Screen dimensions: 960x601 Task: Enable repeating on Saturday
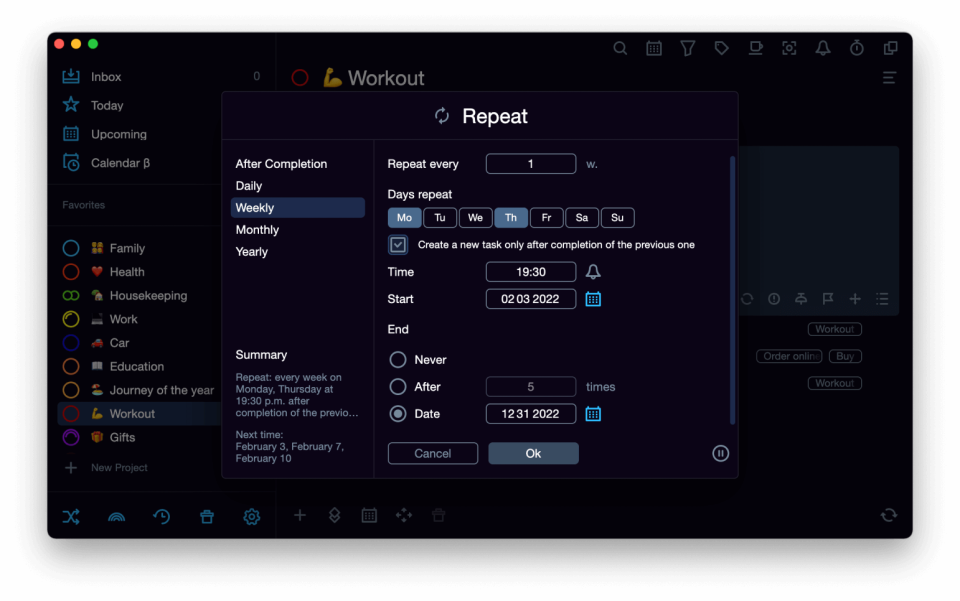coord(581,217)
